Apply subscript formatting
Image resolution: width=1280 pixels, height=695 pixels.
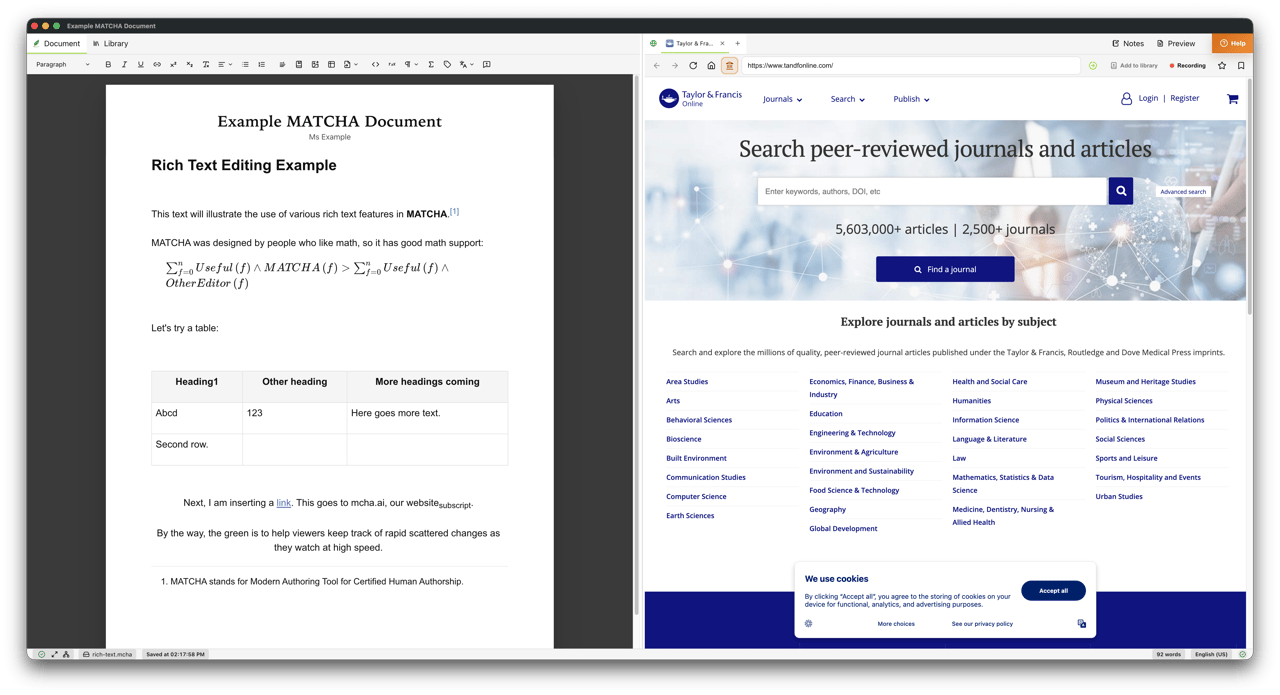tap(189, 64)
